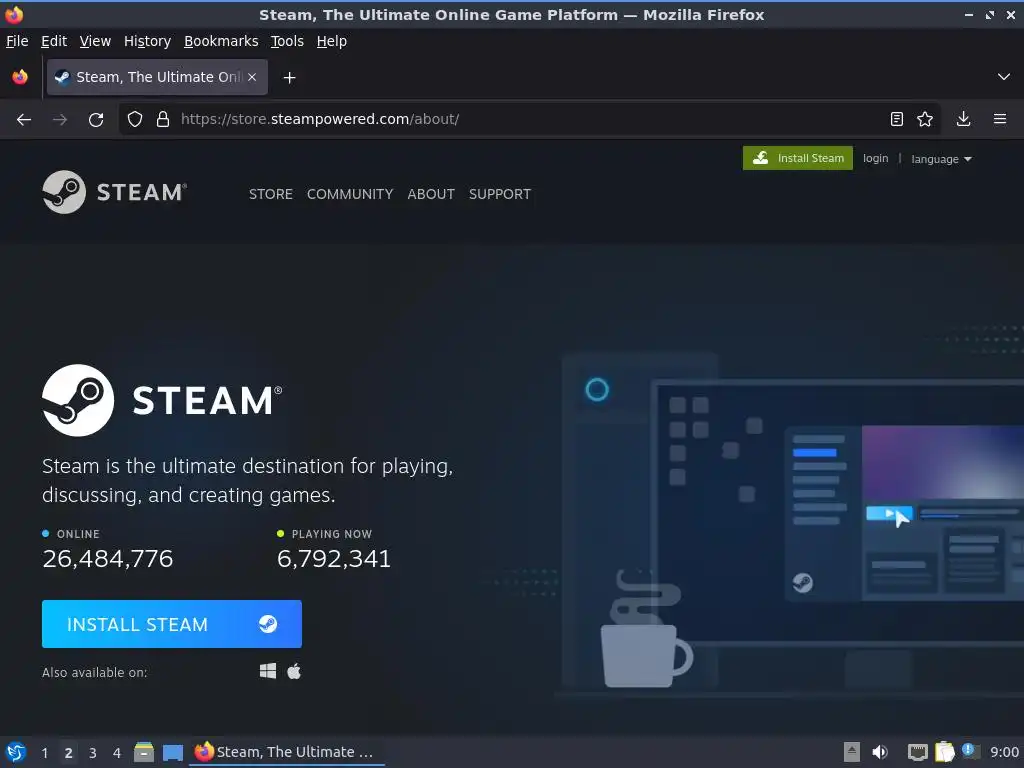Viewport: 1024px width, 768px height.
Task: Click the large Steam logo in hero section
Action: [162, 400]
